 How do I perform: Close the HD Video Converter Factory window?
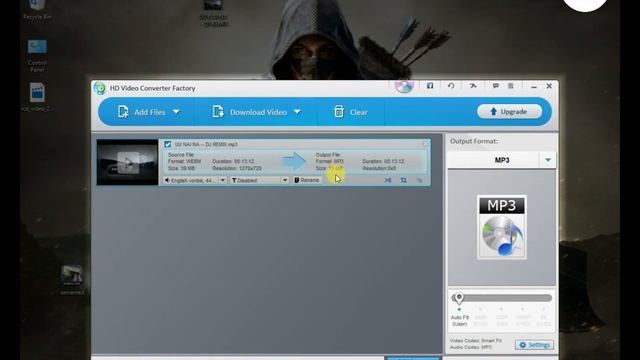(549, 86)
